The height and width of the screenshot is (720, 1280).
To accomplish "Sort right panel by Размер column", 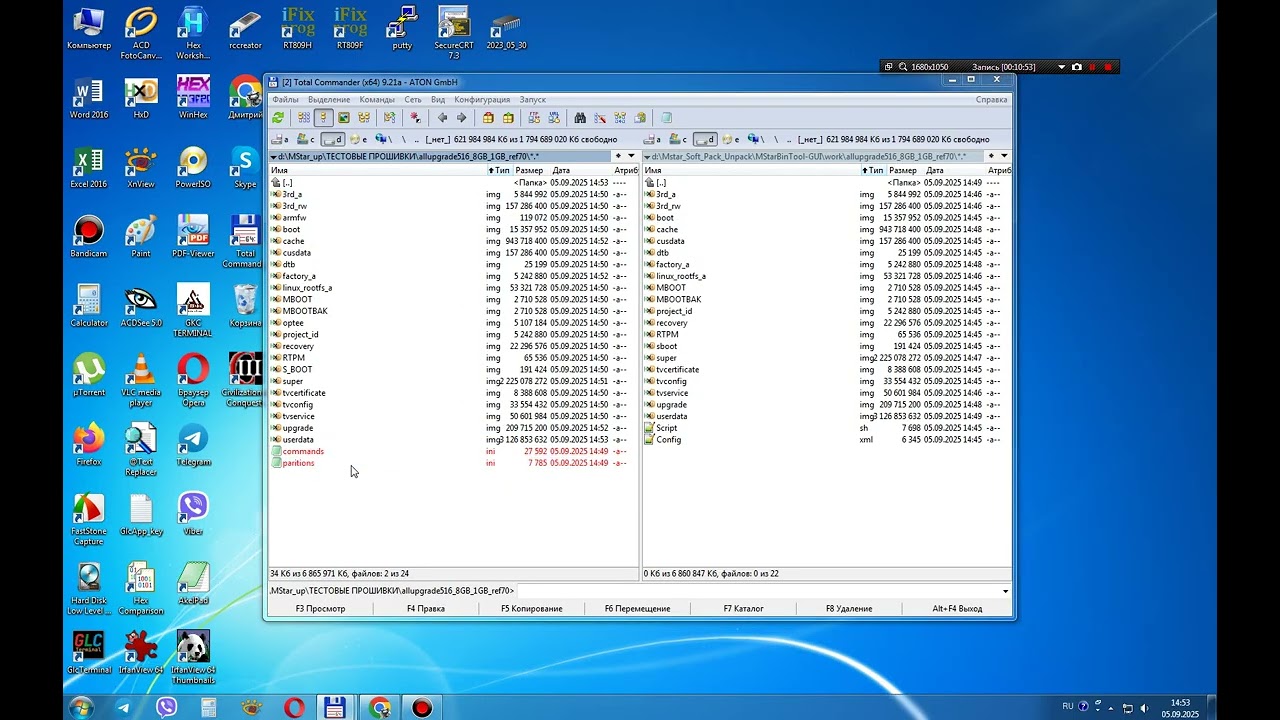I will (x=903, y=171).
